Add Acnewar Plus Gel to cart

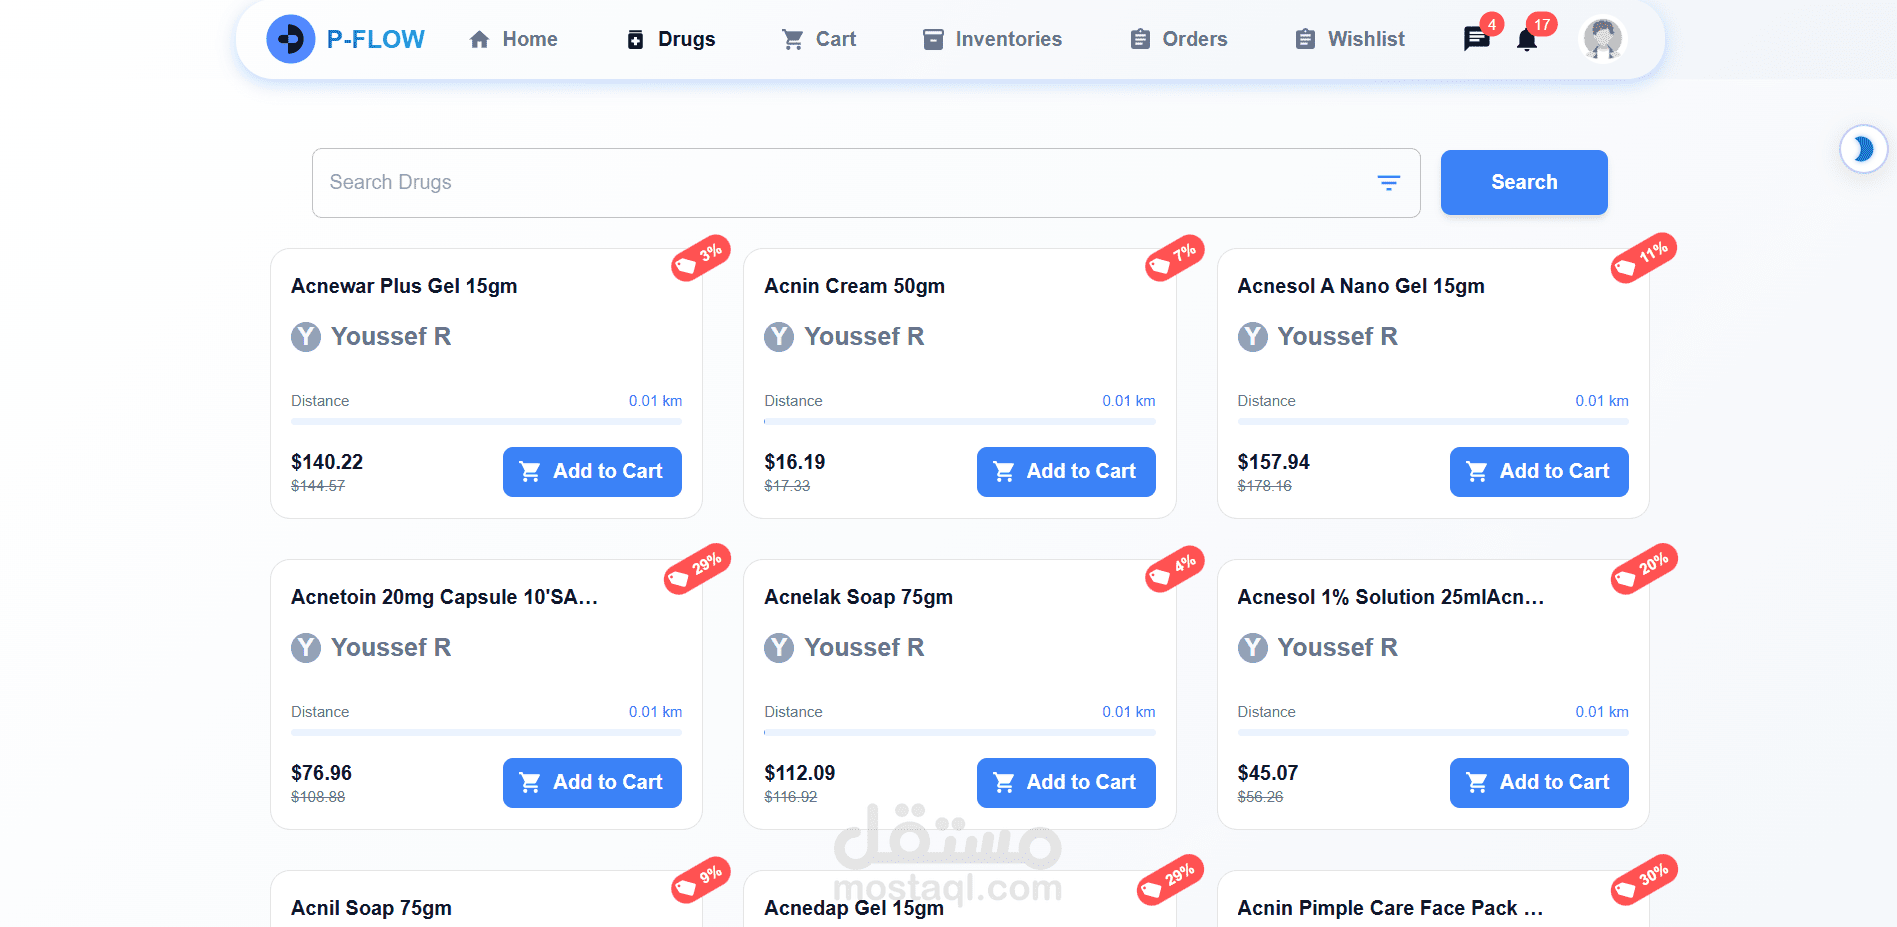592,472
